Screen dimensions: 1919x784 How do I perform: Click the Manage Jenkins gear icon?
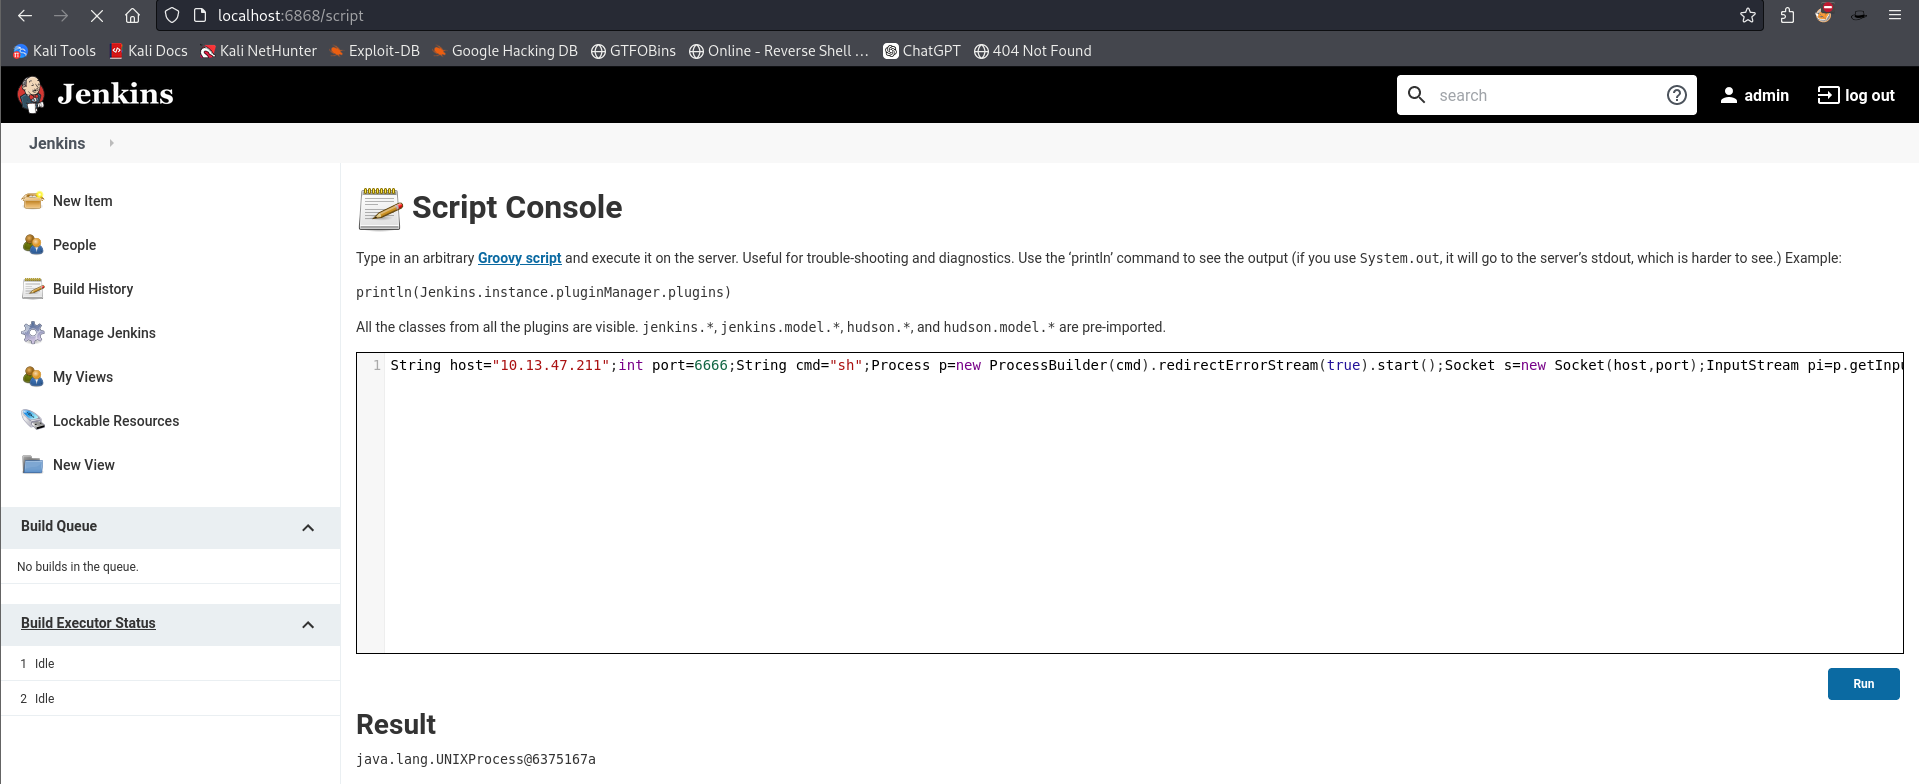33,333
